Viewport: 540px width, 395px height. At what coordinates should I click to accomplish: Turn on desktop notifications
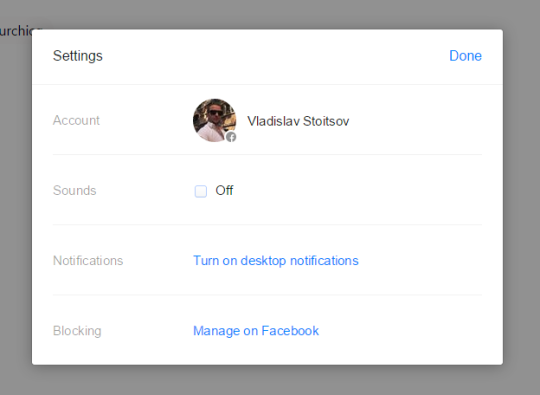(x=276, y=261)
